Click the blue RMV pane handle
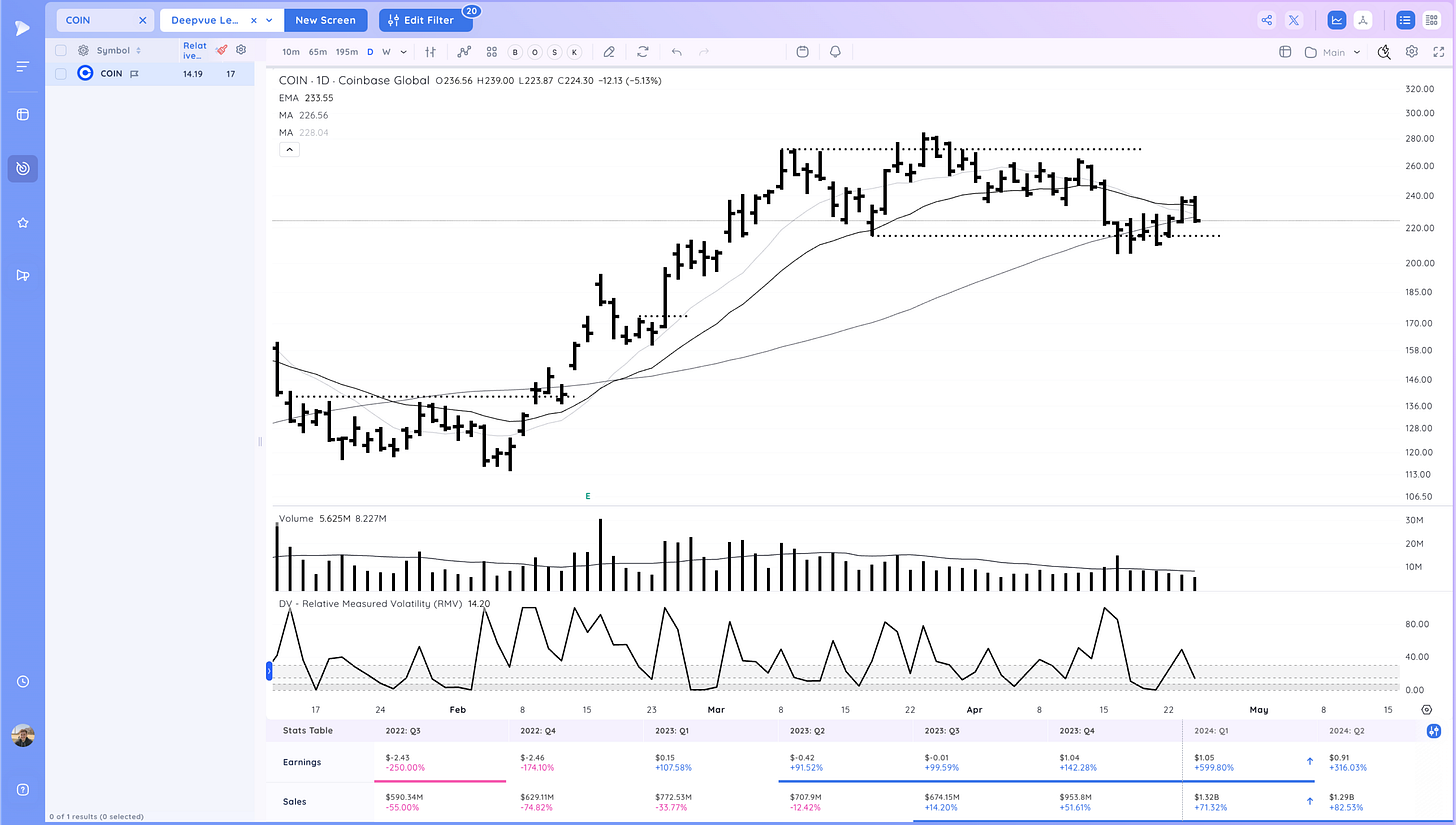1456x825 pixels. 269,672
